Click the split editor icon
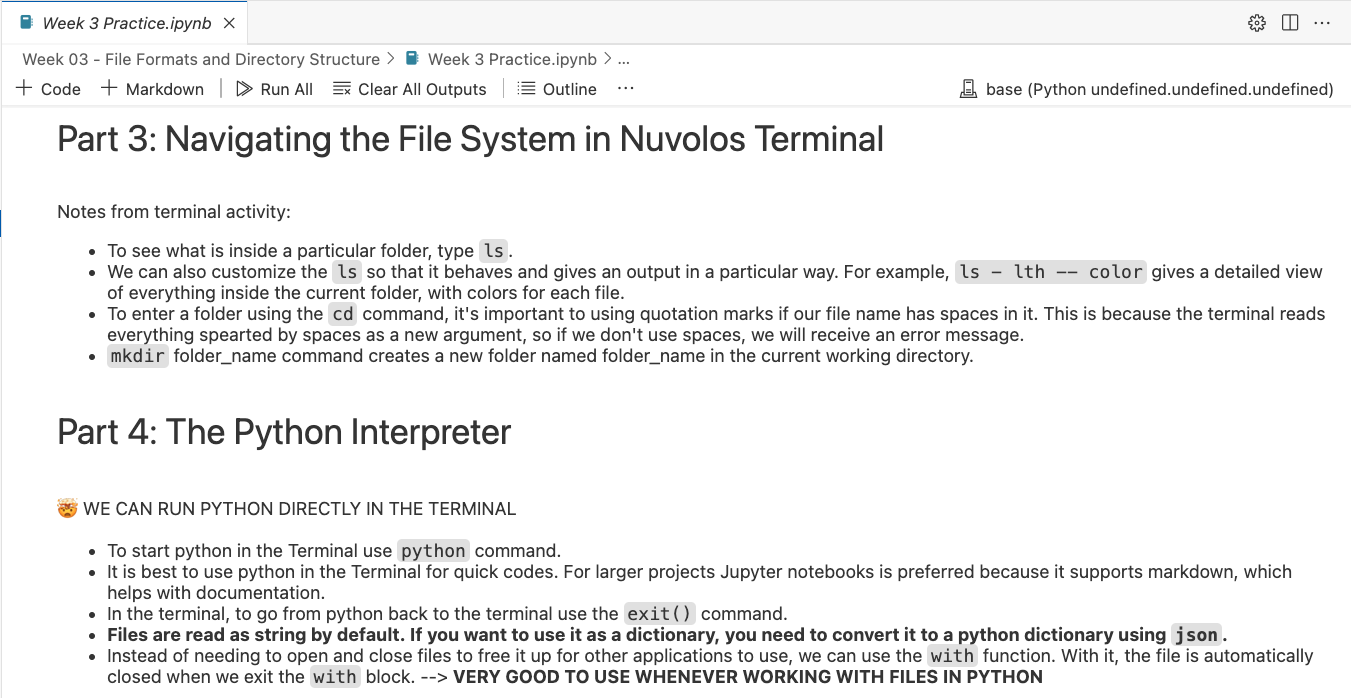Screen dimensions: 1351x698 pos(1290,23)
